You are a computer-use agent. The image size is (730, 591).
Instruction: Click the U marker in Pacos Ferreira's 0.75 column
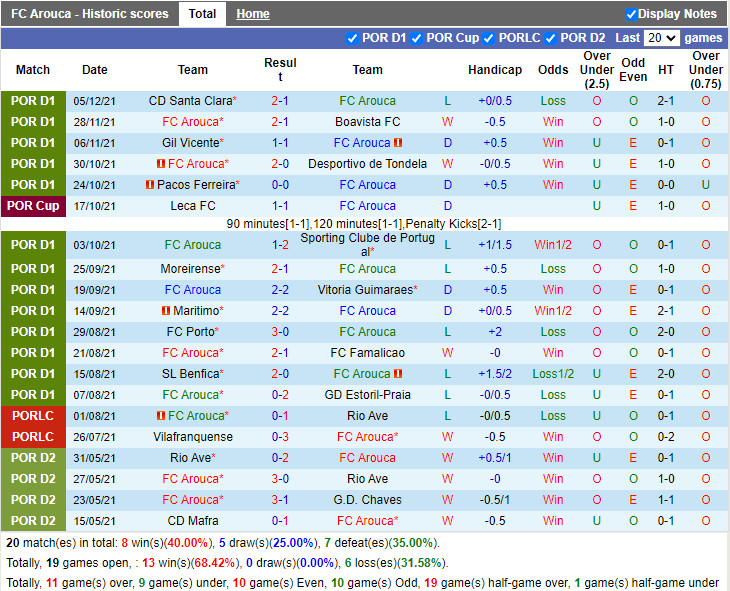pyautogui.click(x=706, y=184)
